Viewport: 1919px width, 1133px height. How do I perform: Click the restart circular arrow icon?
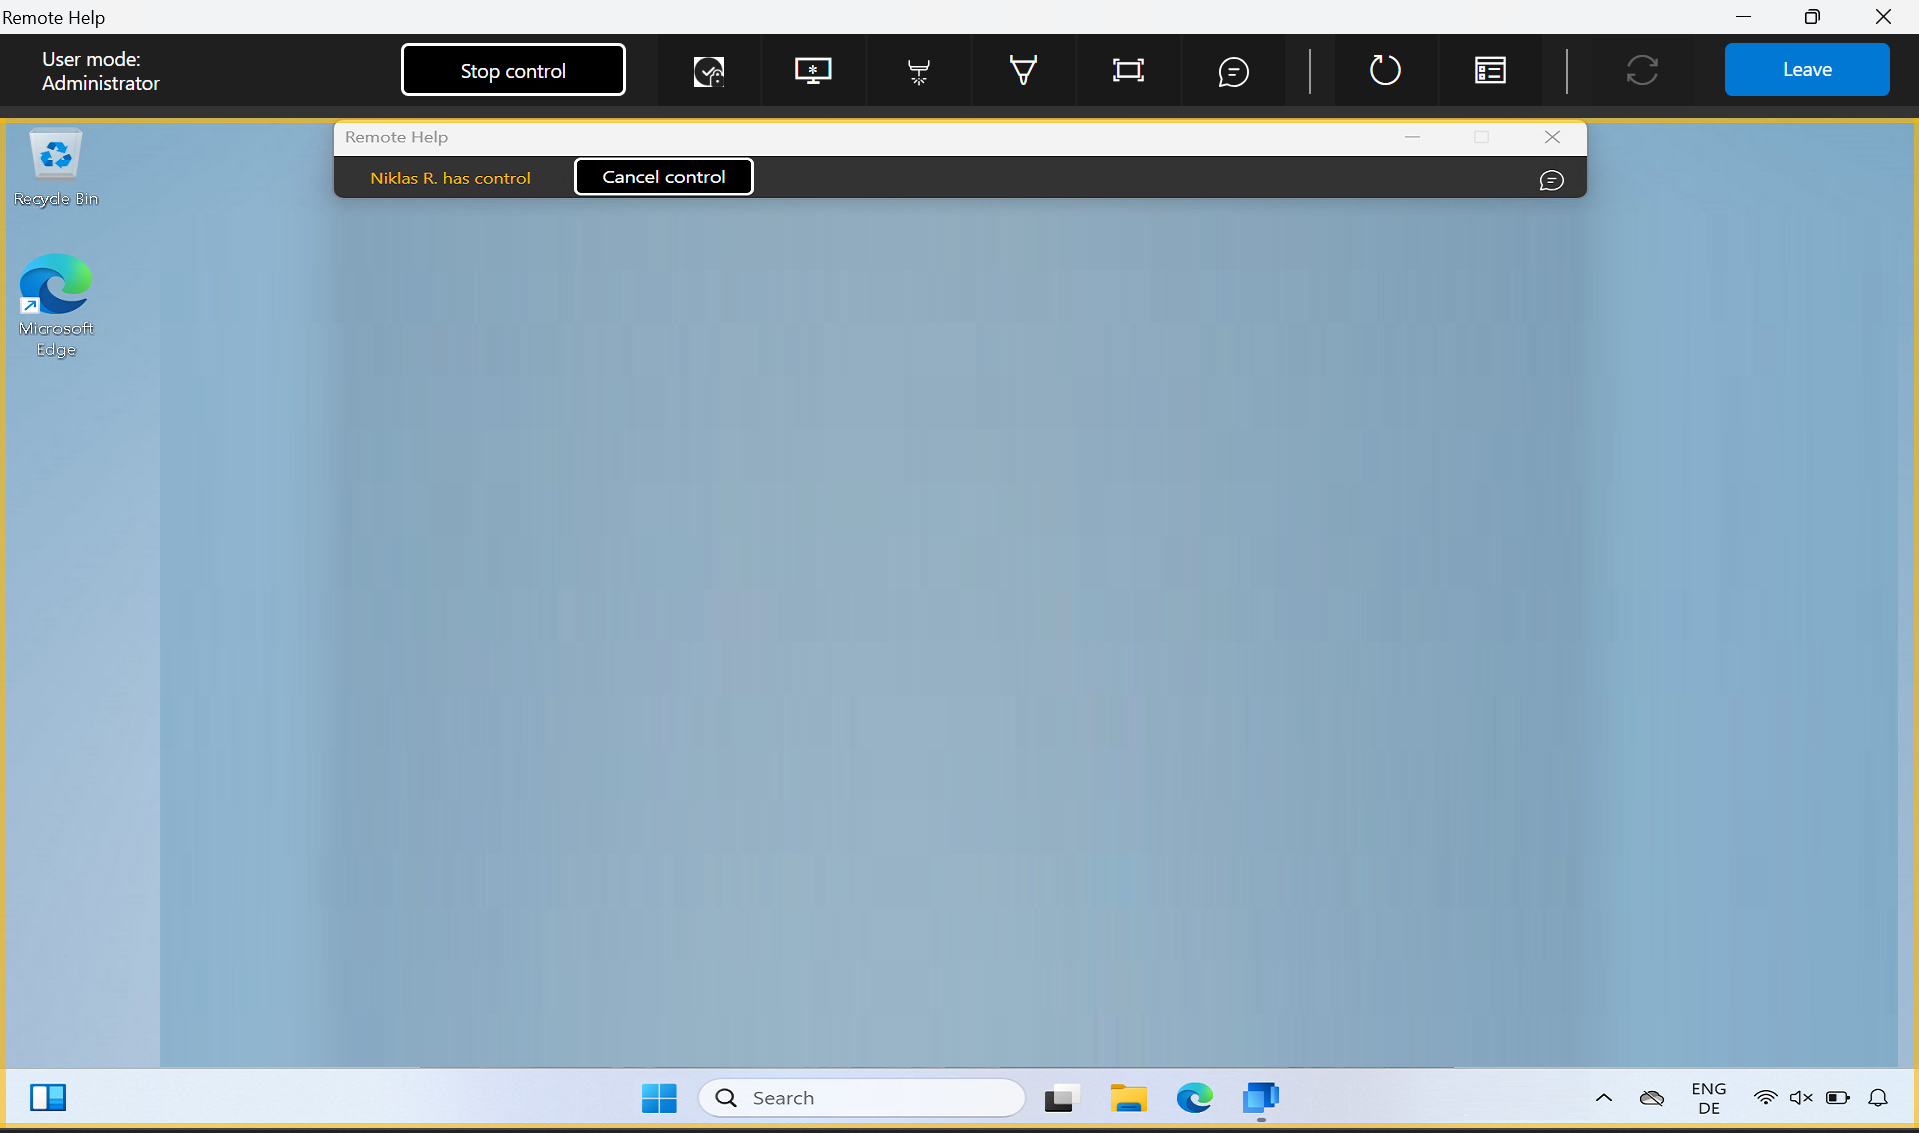[x=1384, y=71]
